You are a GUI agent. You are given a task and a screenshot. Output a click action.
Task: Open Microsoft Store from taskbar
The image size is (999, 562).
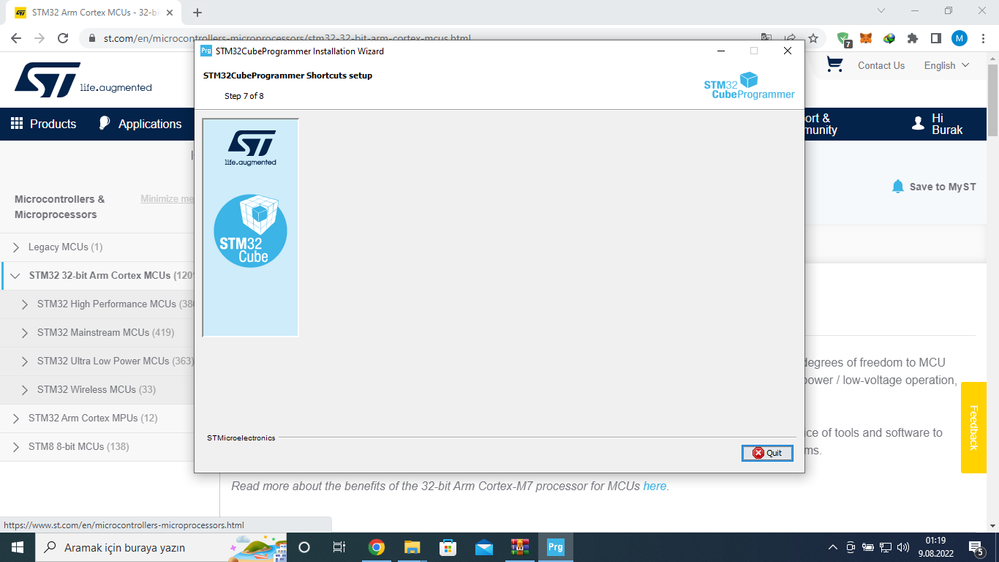point(448,547)
